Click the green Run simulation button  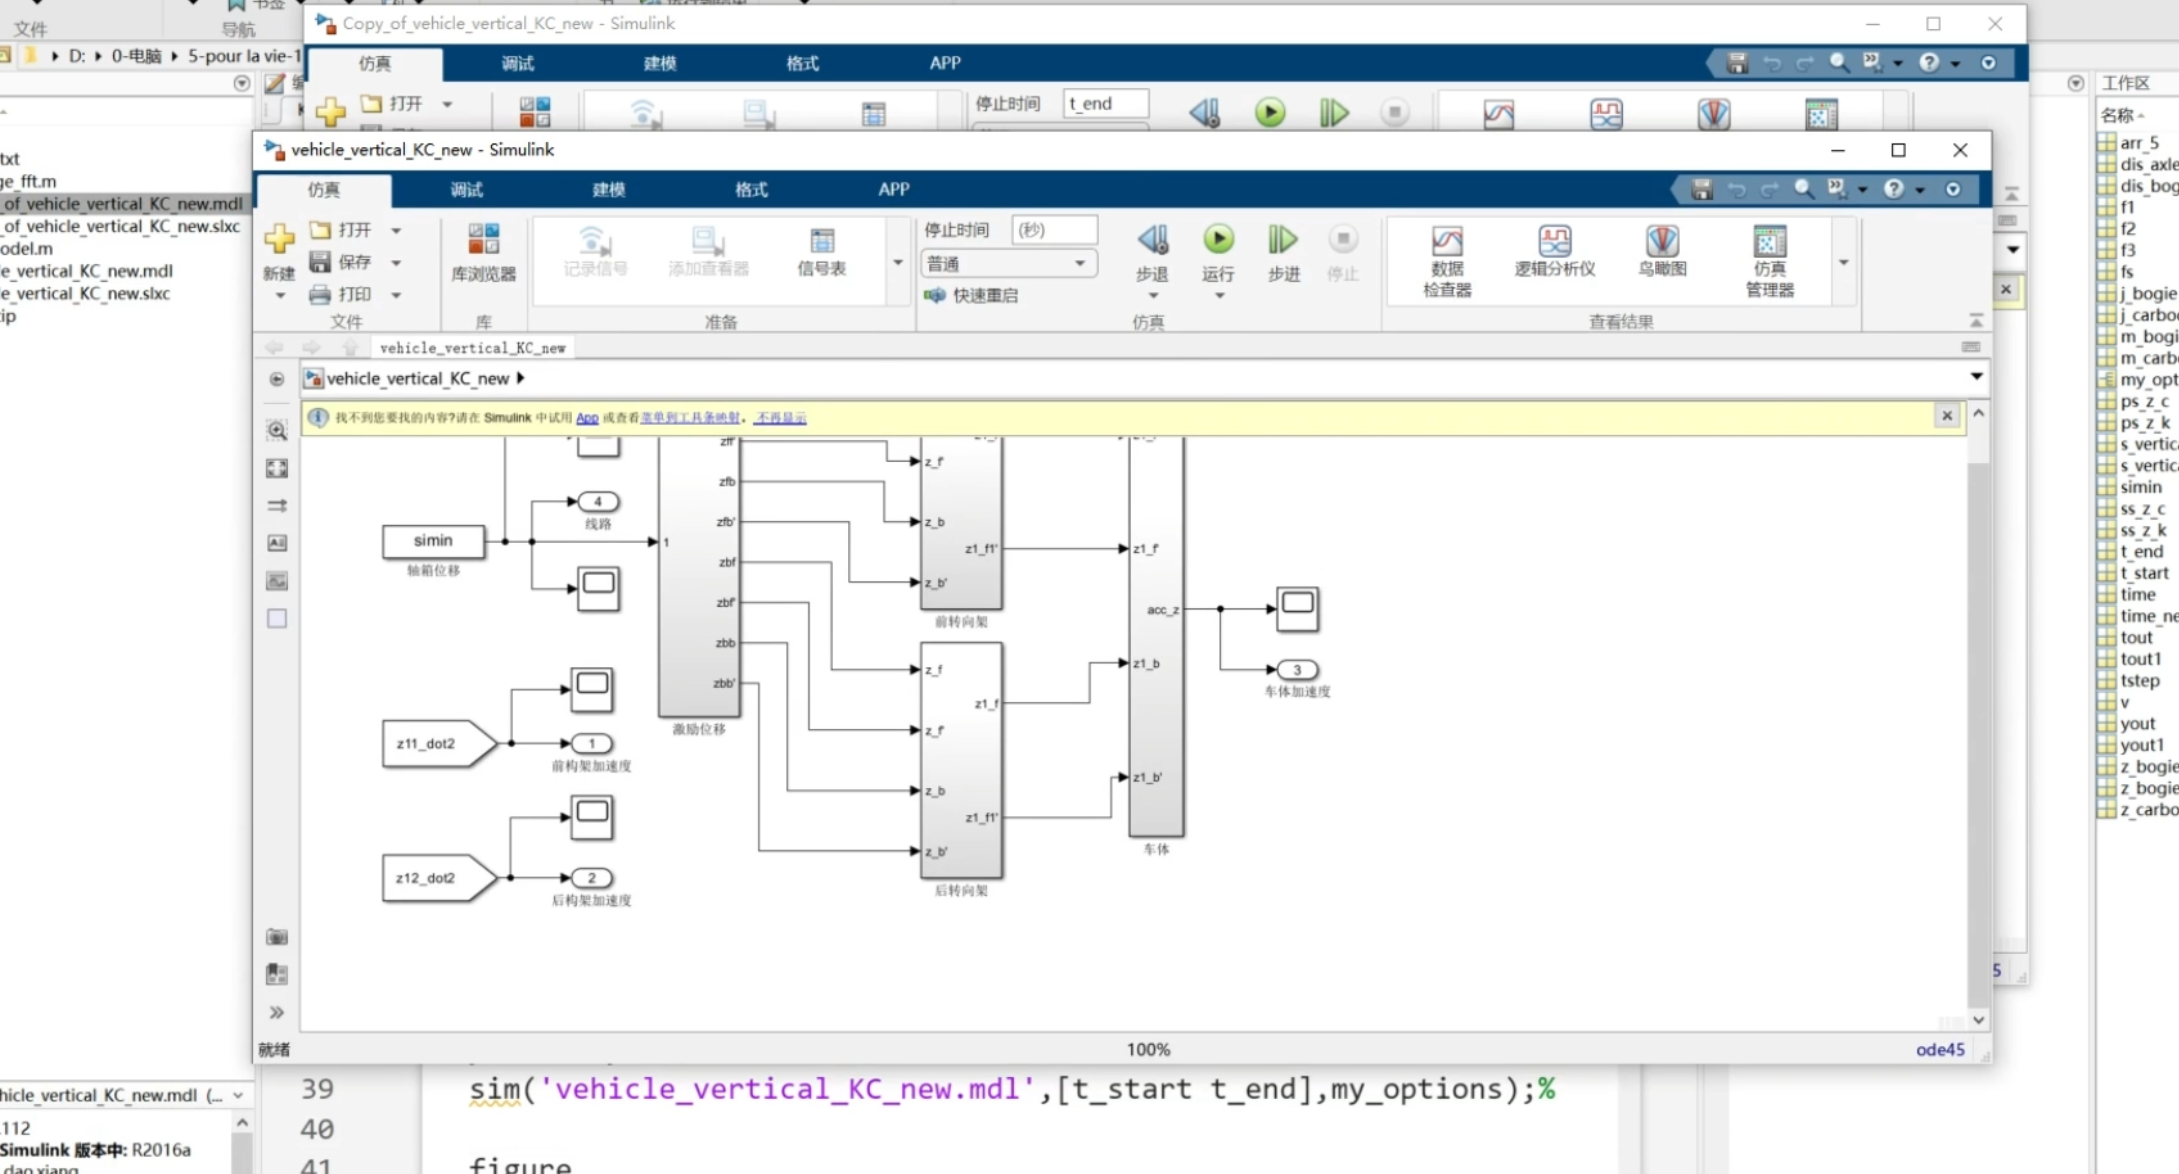1218,240
